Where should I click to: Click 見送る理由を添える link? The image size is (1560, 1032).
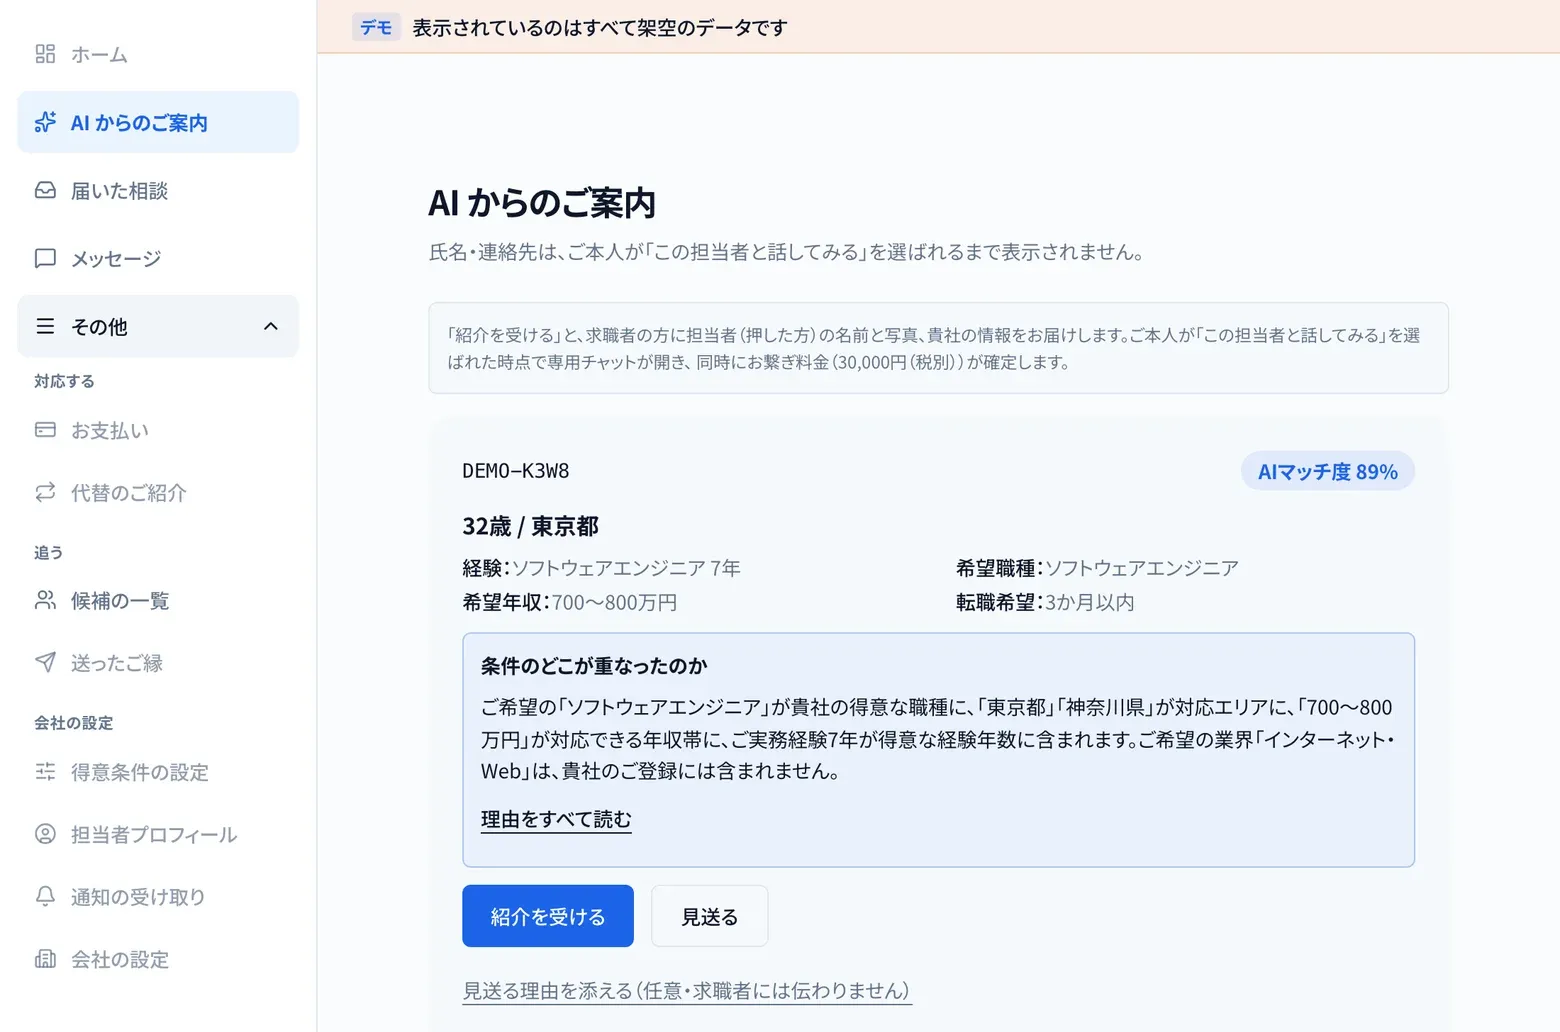click(x=687, y=990)
